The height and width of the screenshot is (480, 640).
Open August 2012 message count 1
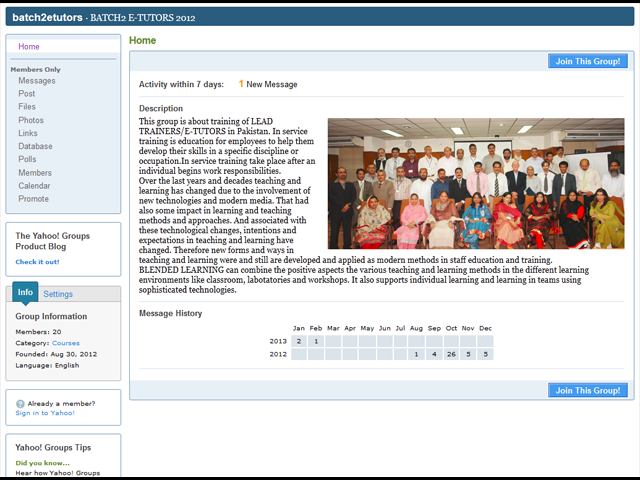pos(416,354)
